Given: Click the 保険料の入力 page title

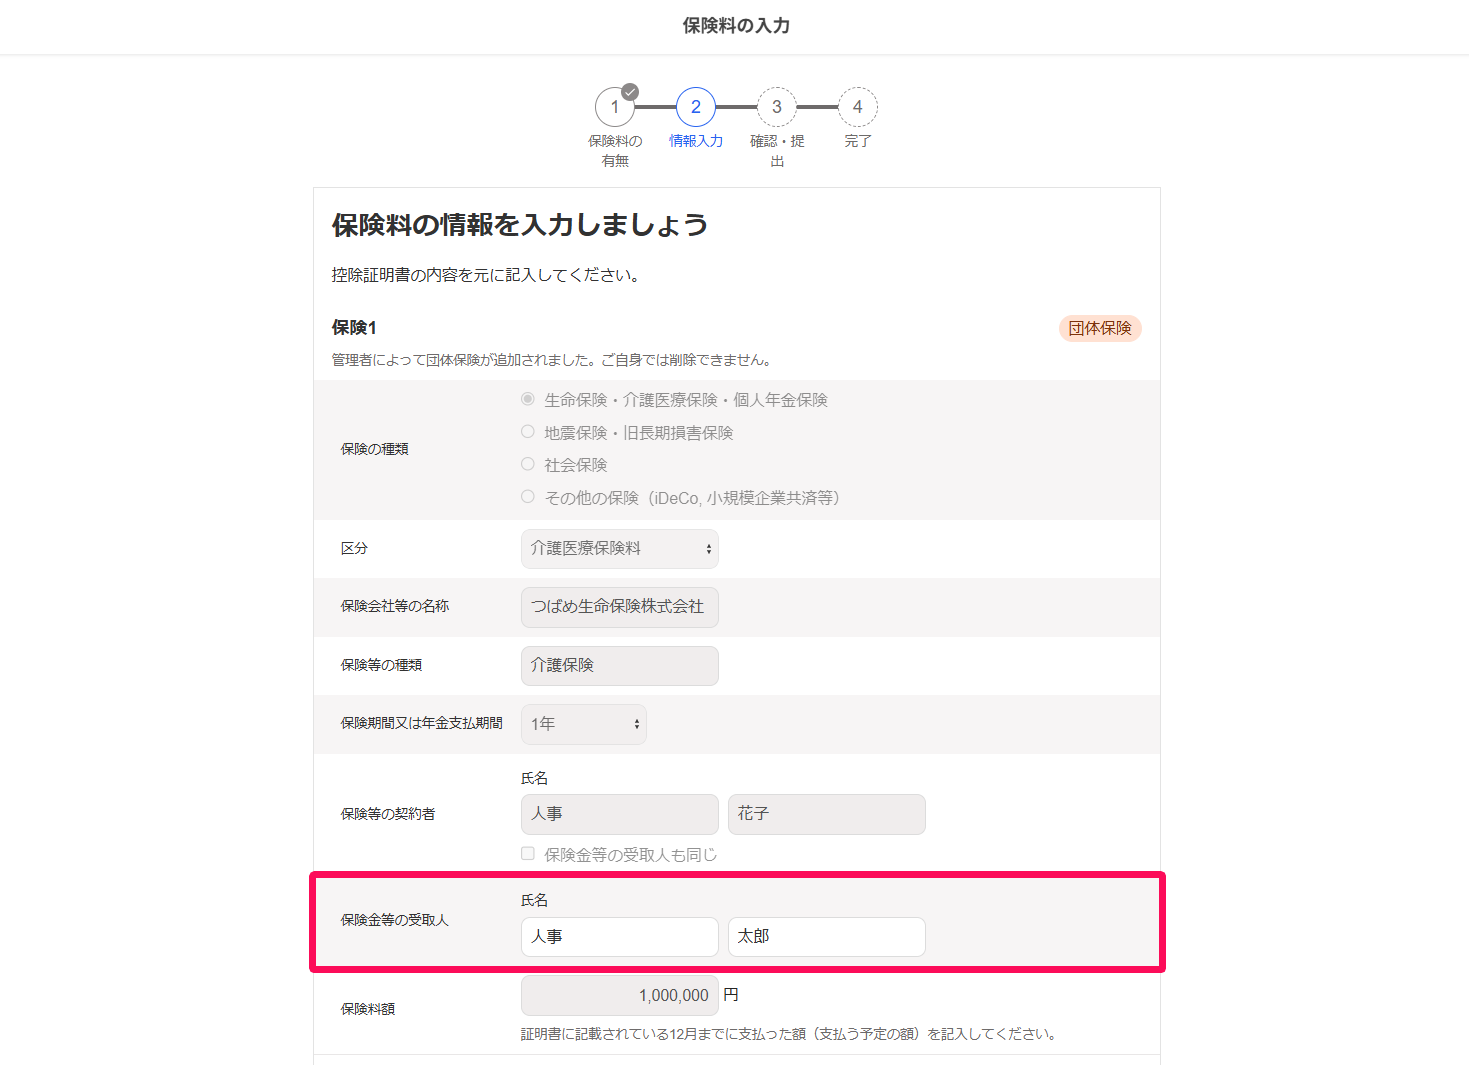Looking at the screenshot, I should point(736,26).
